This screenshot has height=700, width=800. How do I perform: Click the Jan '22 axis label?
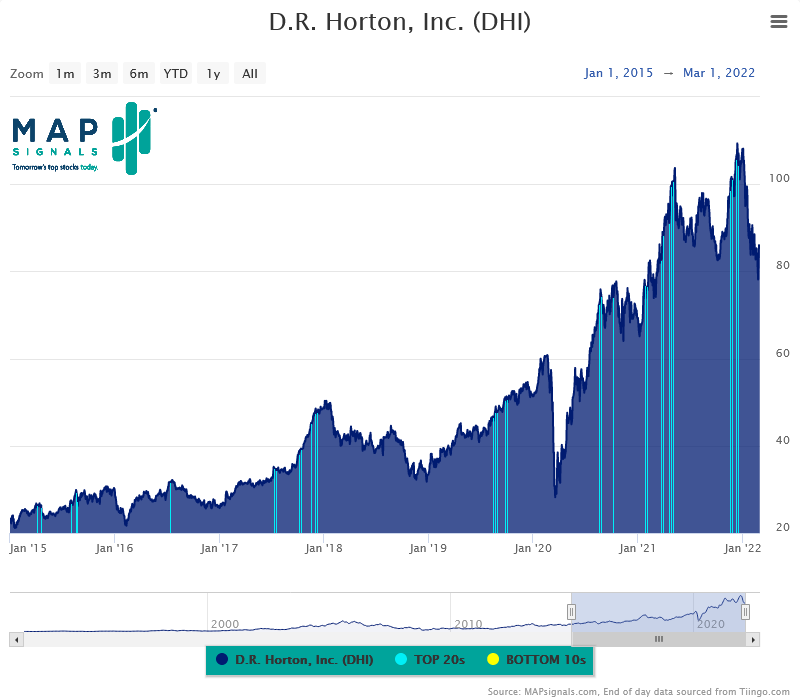pyautogui.click(x=742, y=548)
